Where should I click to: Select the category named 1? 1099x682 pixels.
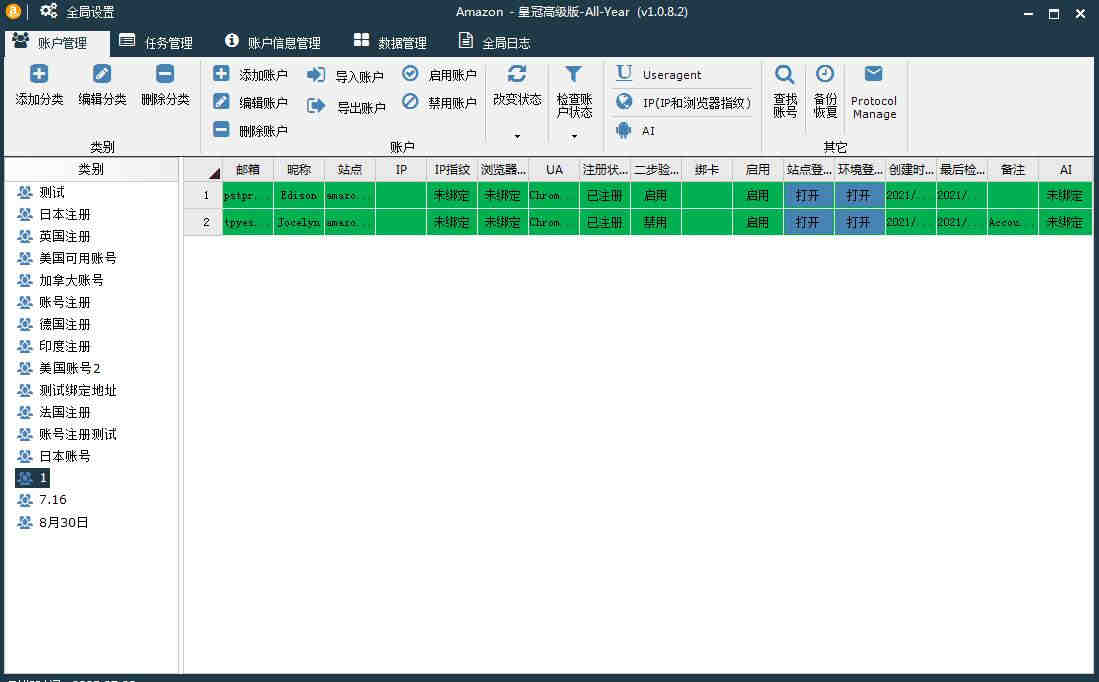tap(32, 478)
